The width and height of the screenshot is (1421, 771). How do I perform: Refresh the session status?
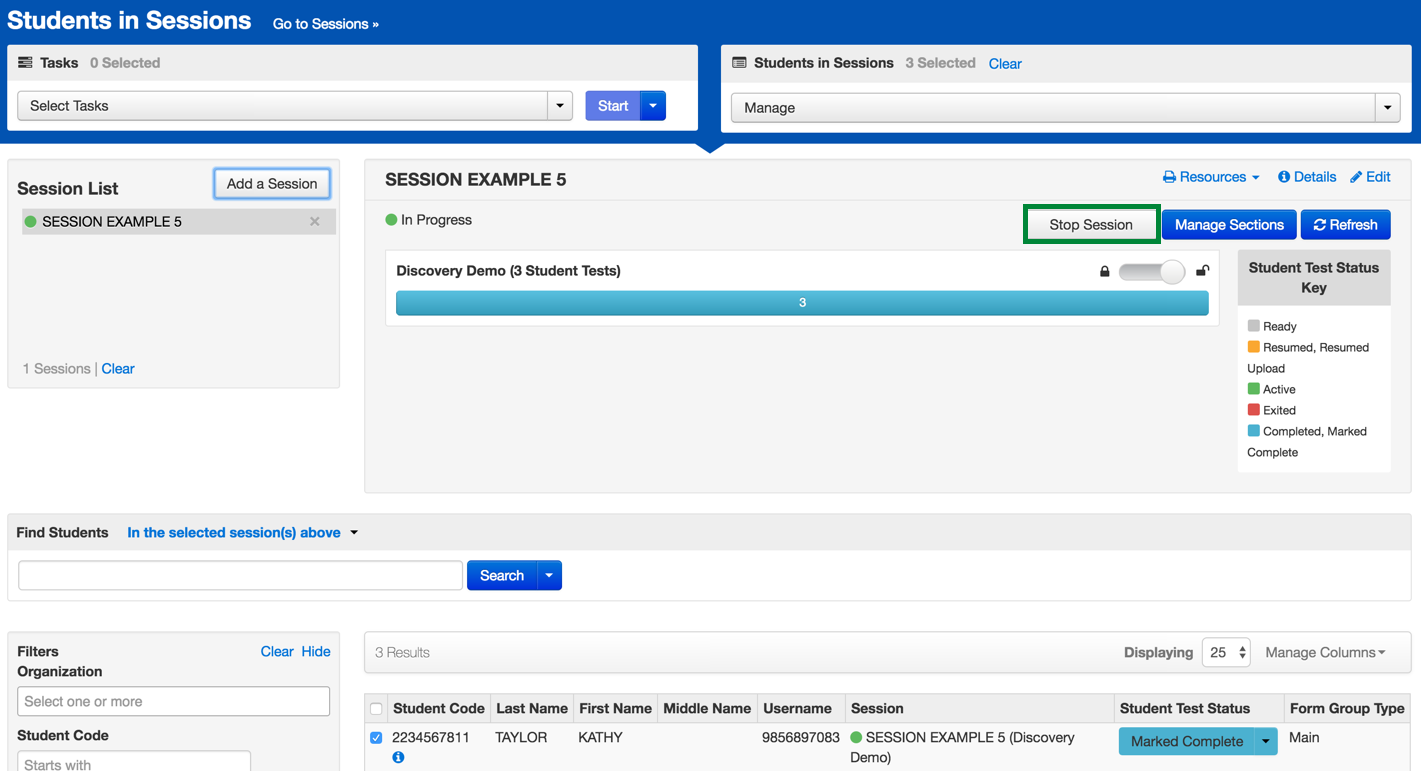1345,225
